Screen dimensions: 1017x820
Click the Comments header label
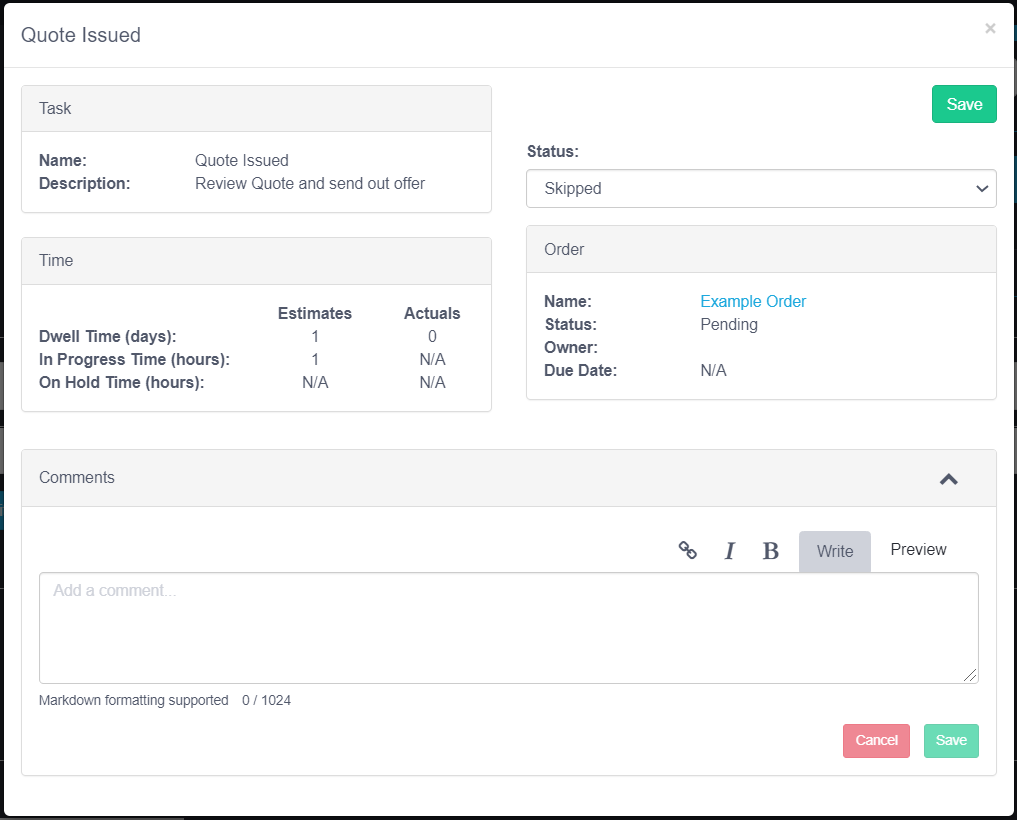coord(77,478)
